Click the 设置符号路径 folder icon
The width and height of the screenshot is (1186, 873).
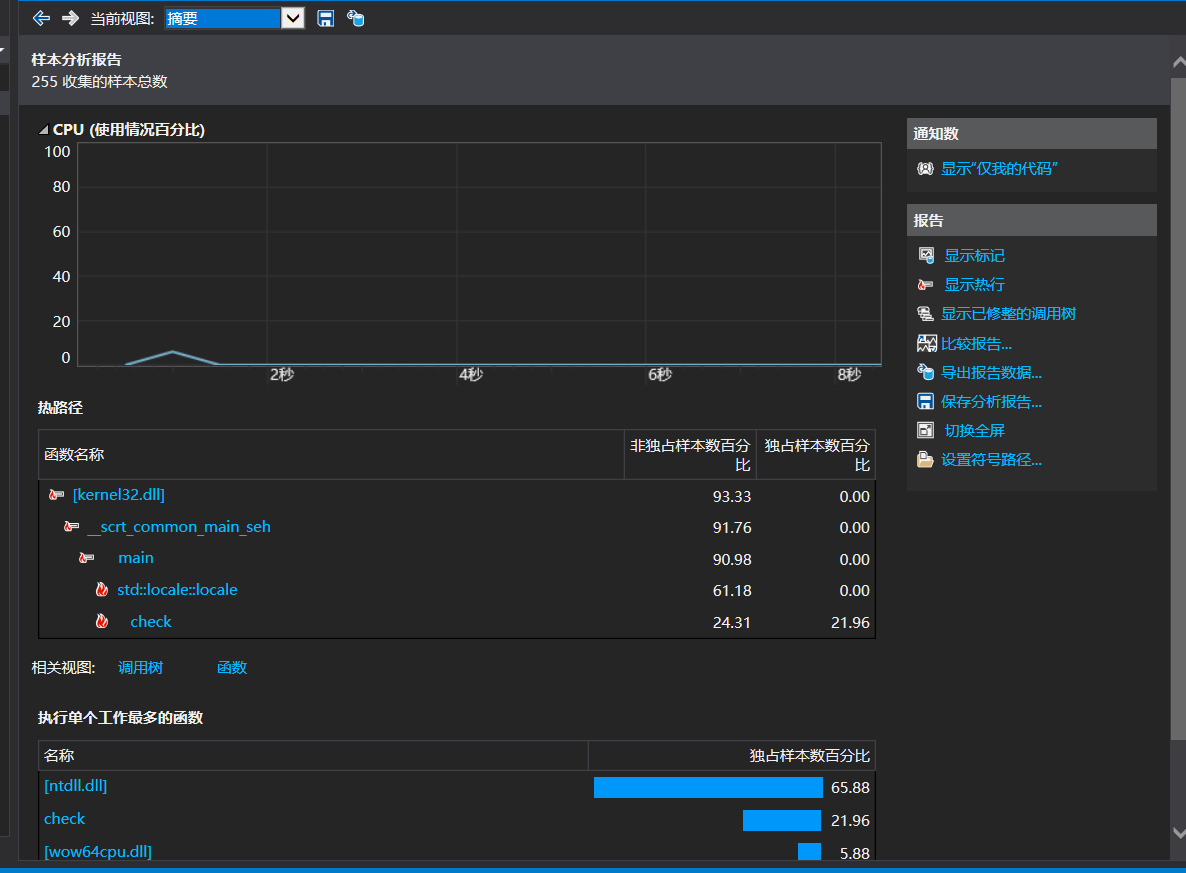coord(925,459)
